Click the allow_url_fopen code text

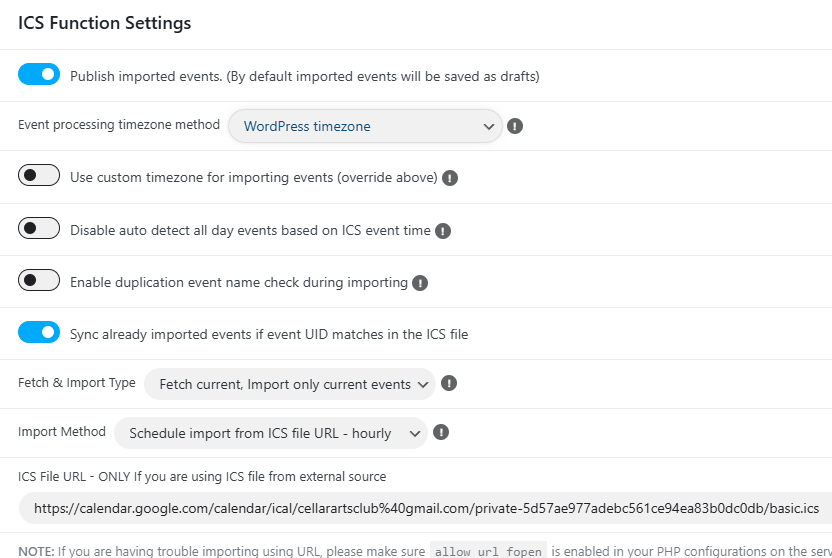point(488,552)
